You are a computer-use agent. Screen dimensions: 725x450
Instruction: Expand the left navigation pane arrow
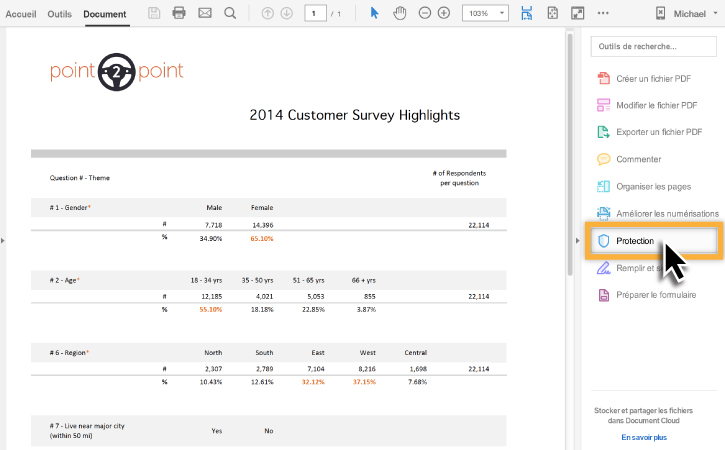(3, 240)
